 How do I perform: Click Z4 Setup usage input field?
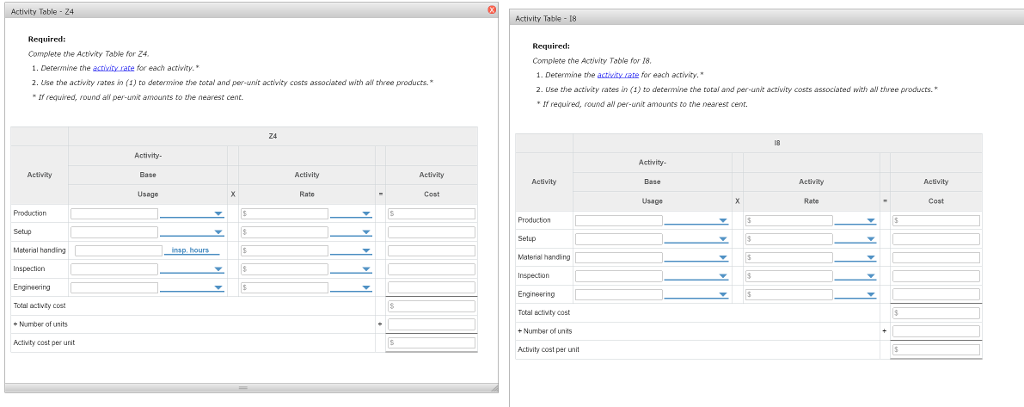(x=114, y=232)
